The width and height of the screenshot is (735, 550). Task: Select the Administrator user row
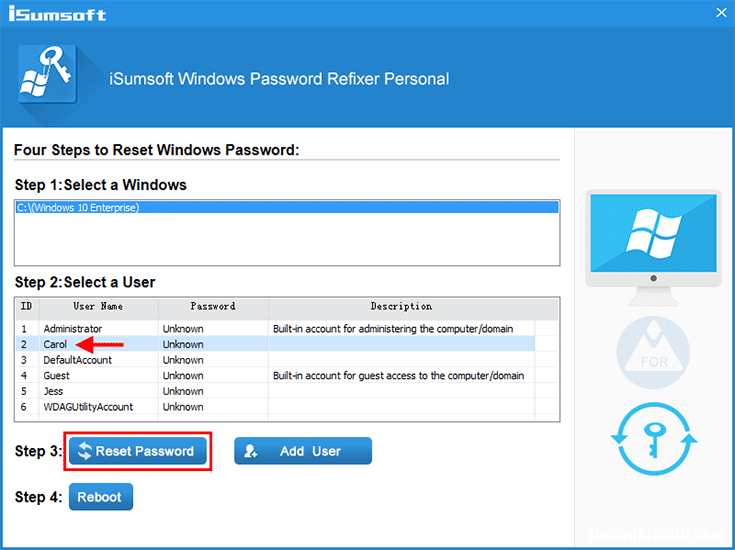click(x=275, y=329)
